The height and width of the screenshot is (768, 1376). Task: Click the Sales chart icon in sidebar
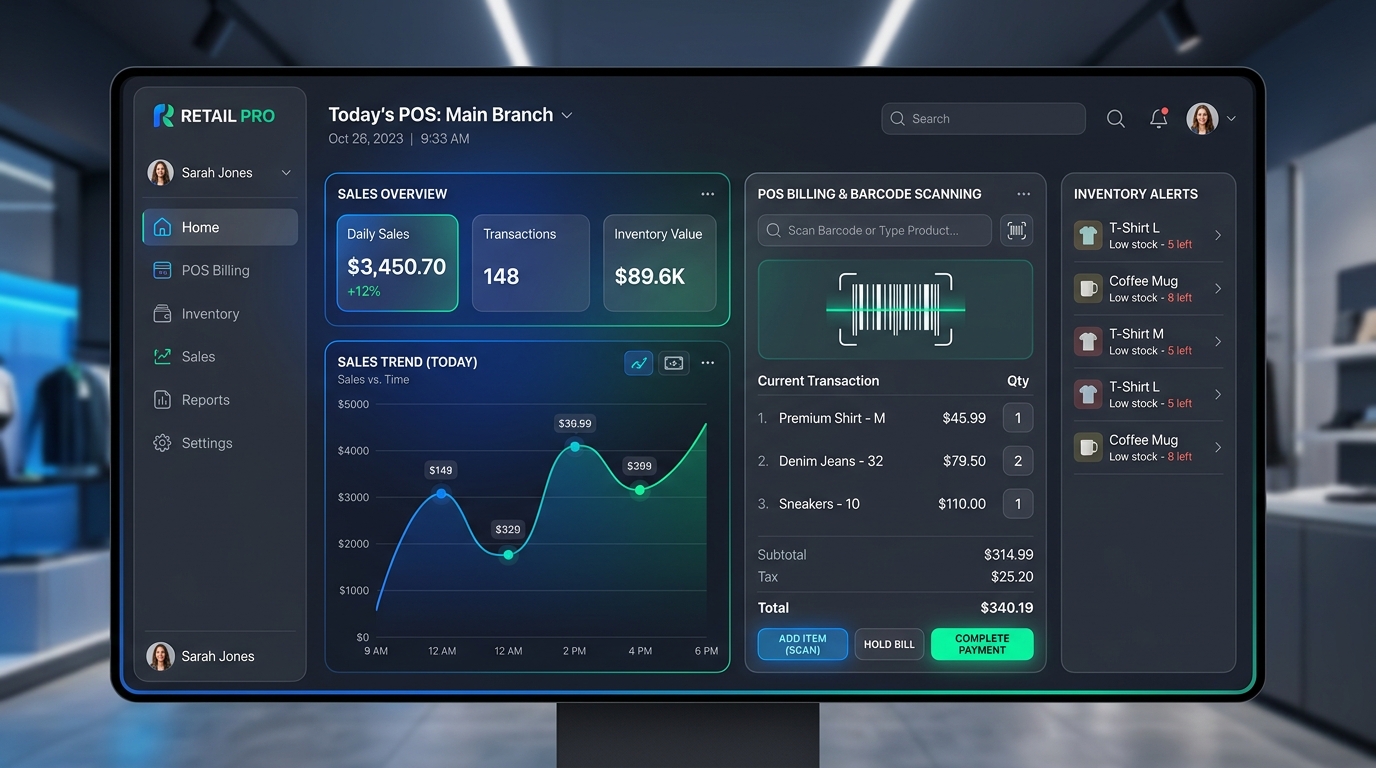click(x=162, y=357)
